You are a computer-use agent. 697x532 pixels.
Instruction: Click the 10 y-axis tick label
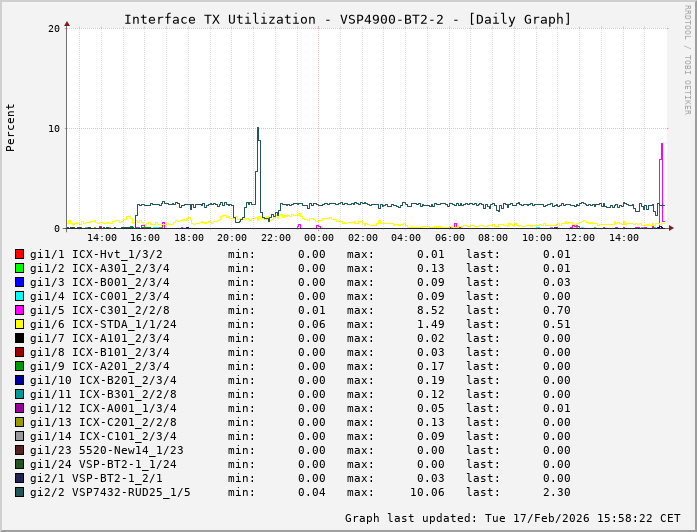[x=54, y=129]
